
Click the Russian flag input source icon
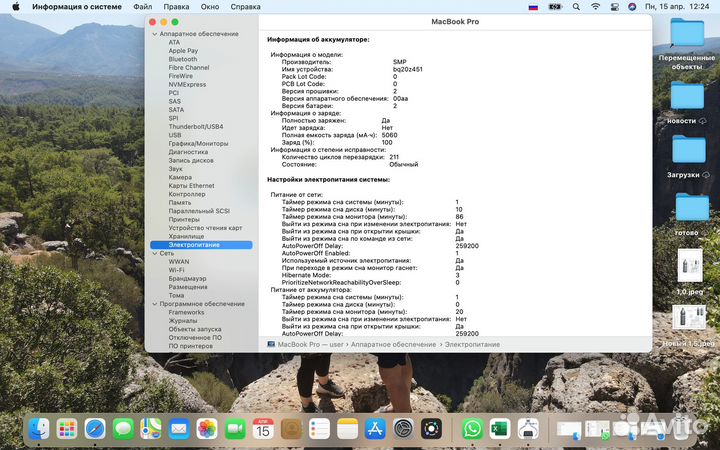[x=533, y=7]
